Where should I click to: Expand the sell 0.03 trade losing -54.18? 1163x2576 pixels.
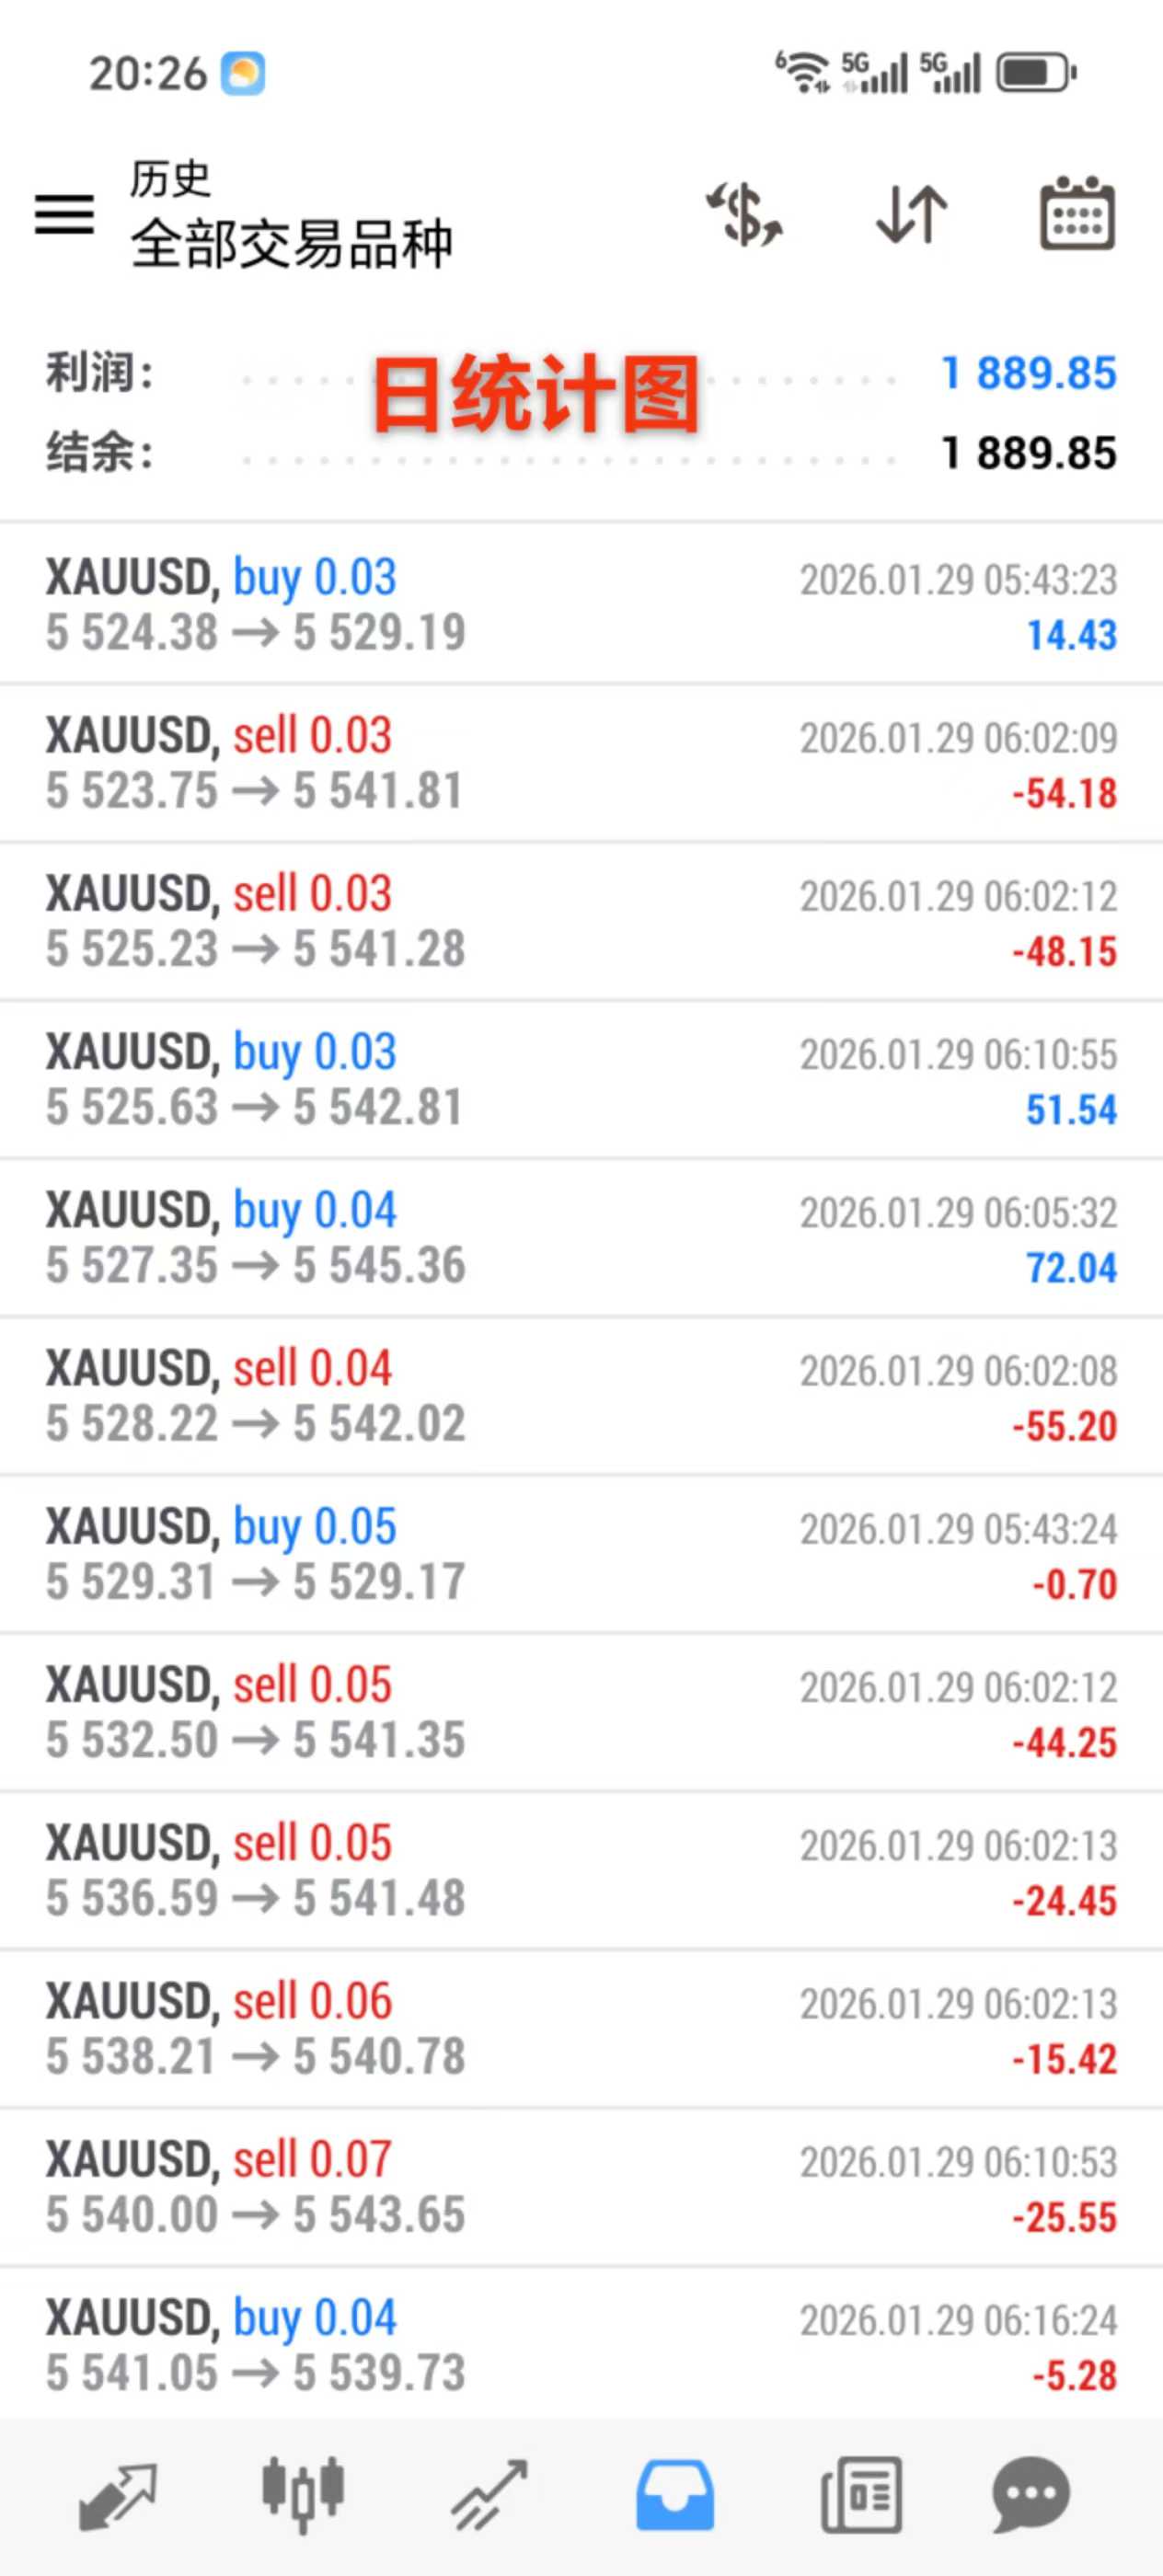click(581, 763)
